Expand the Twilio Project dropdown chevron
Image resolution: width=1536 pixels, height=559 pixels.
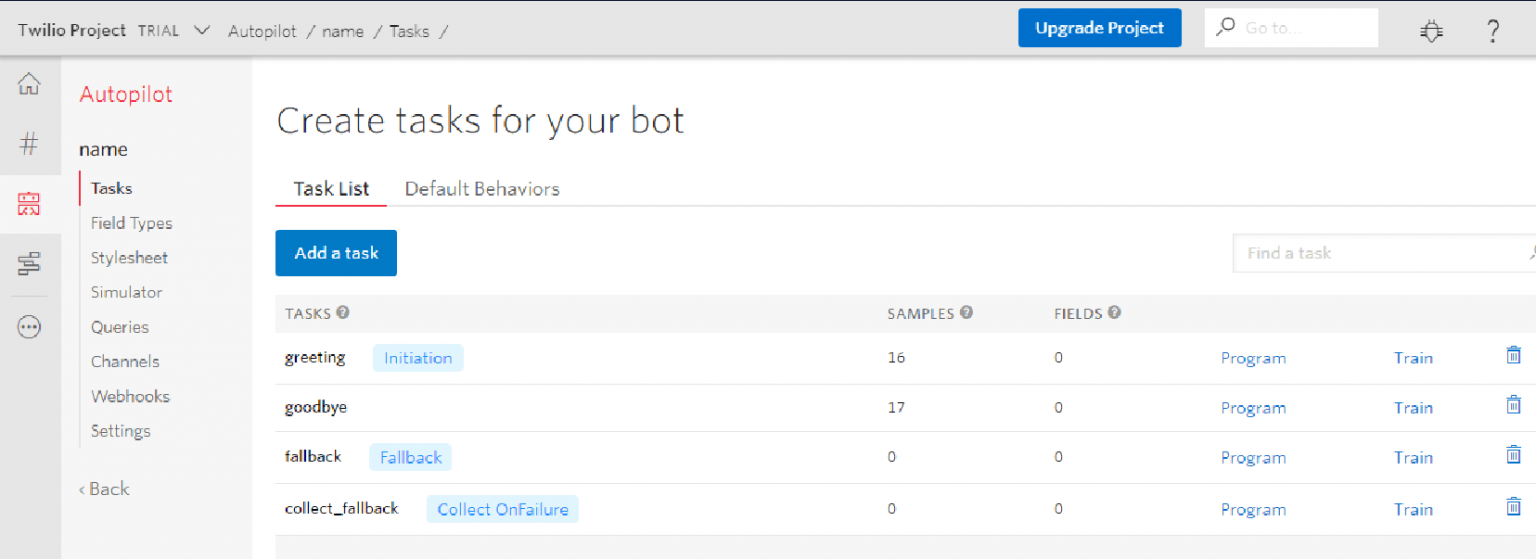[x=202, y=30]
